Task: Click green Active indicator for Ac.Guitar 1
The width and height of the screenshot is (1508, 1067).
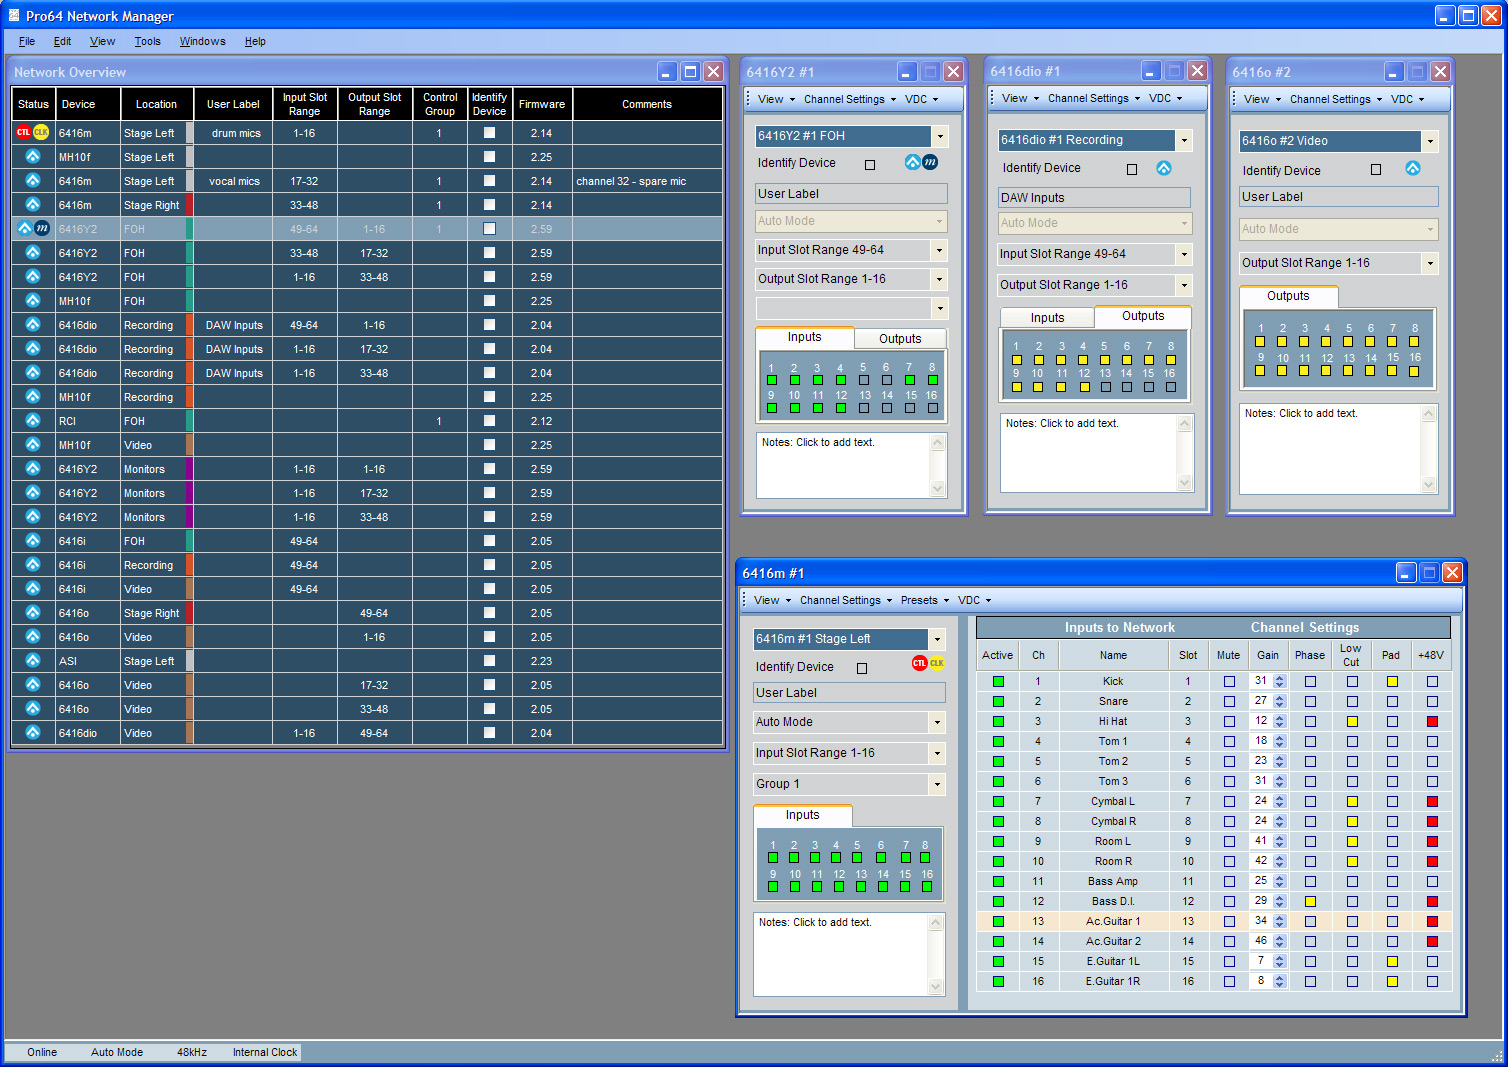Action: tap(998, 921)
